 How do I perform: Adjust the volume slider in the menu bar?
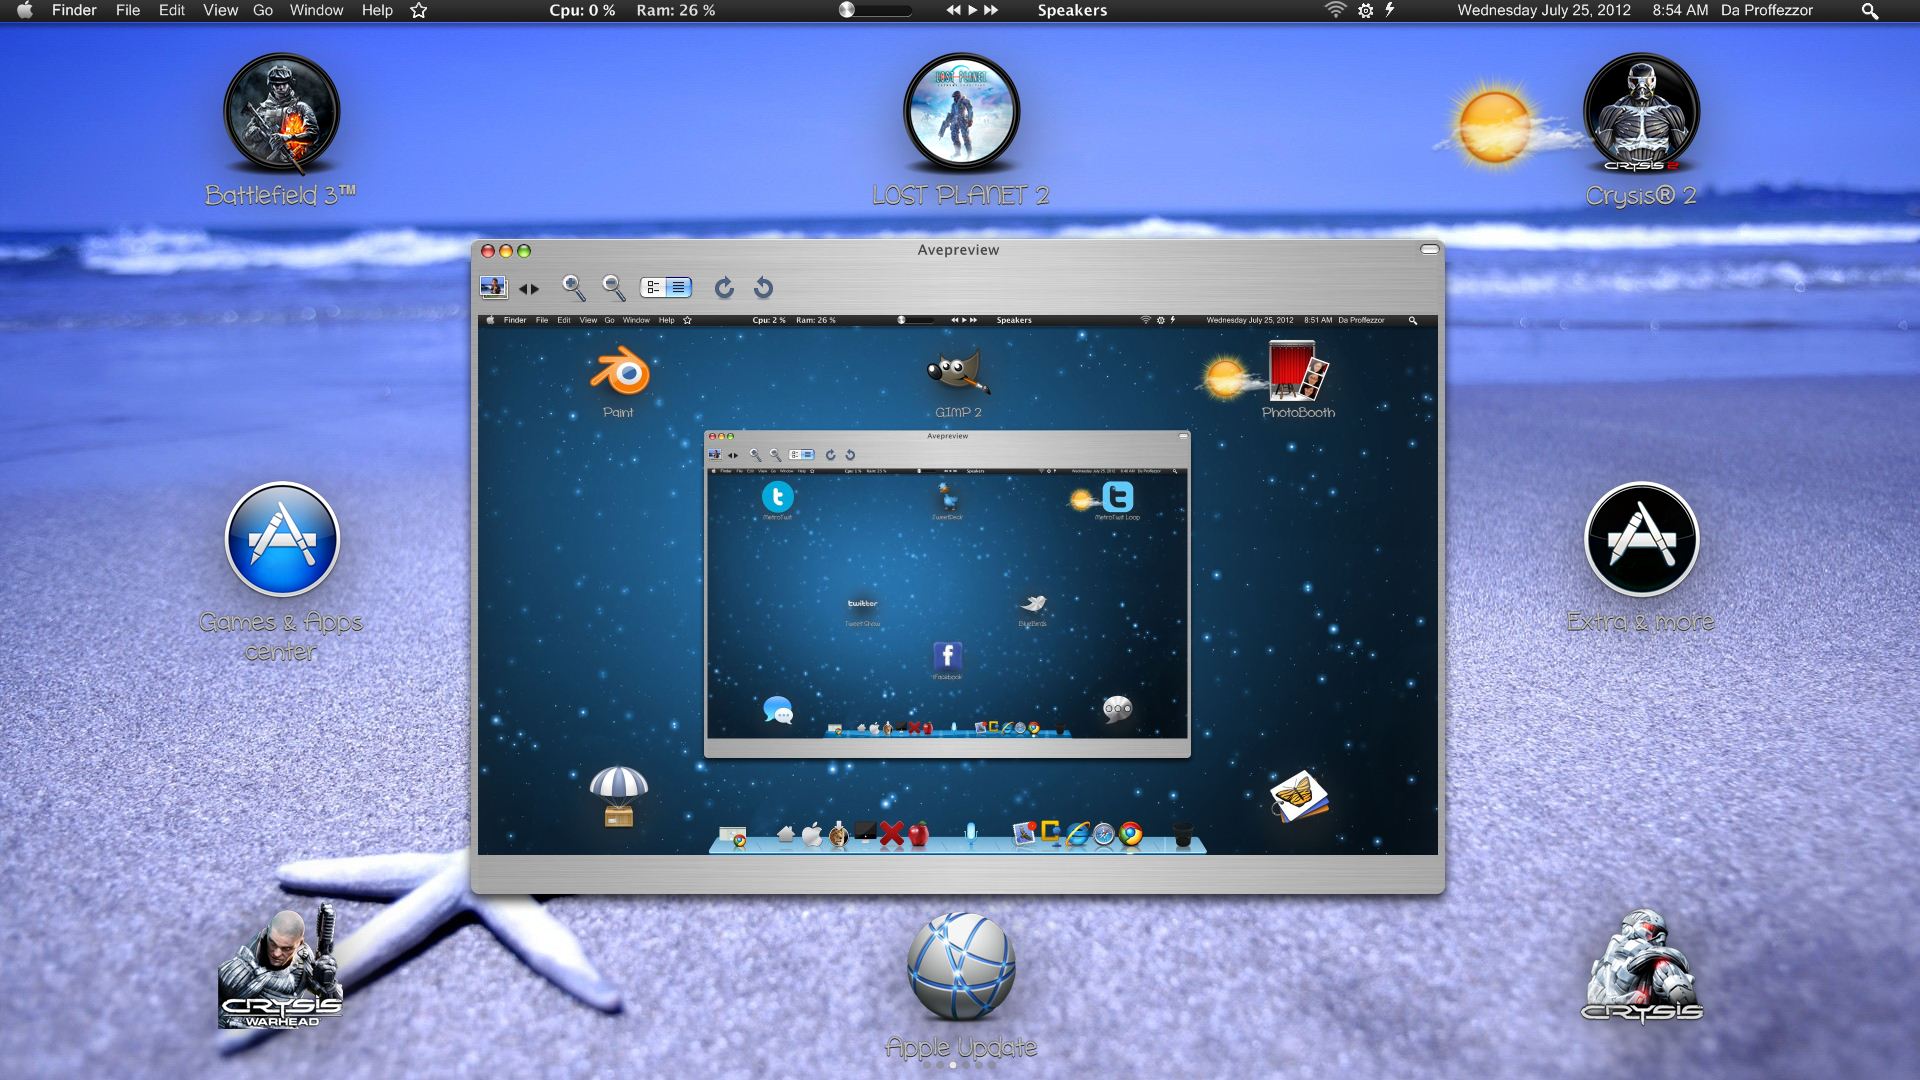coord(875,10)
